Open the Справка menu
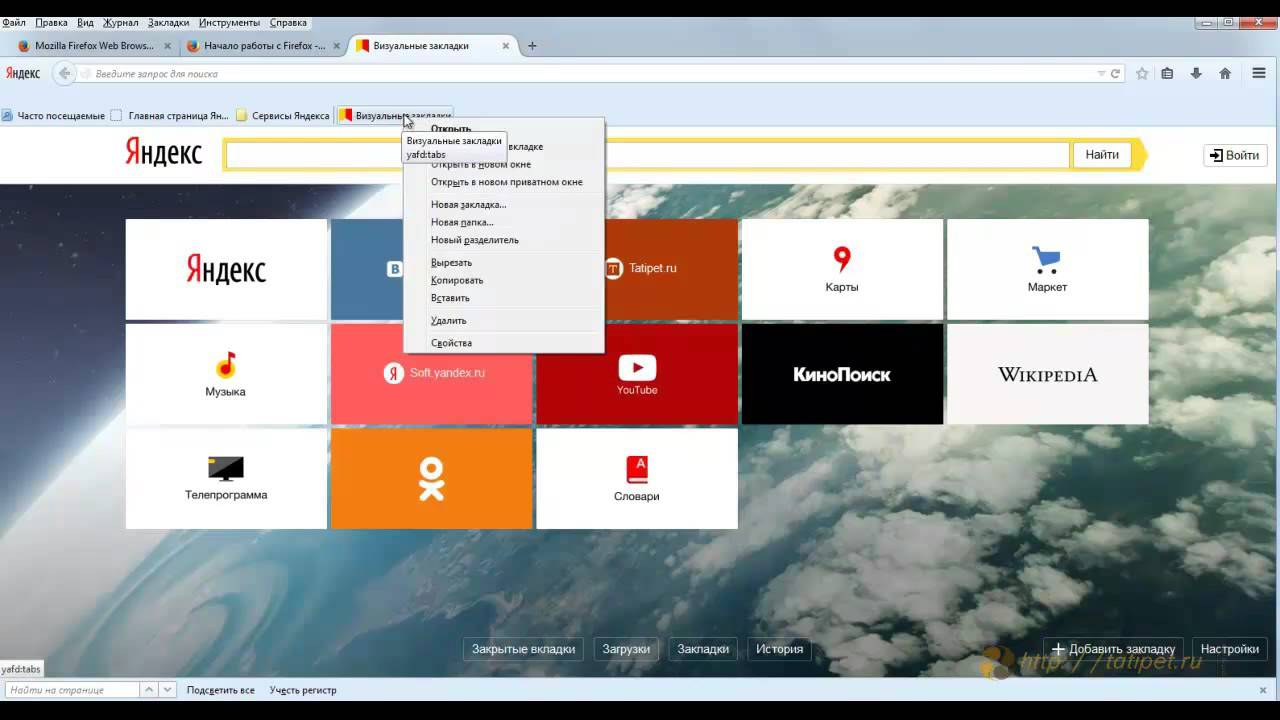 point(289,22)
